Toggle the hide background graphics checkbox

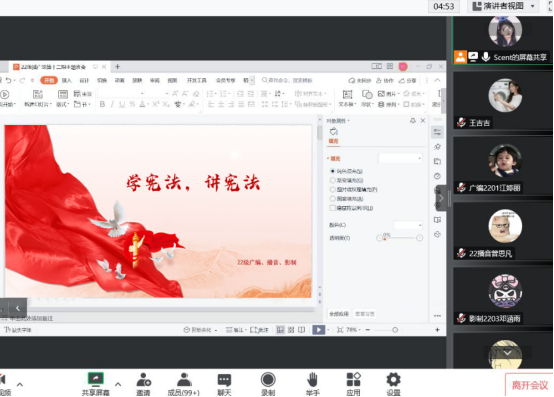(x=332, y=208)
